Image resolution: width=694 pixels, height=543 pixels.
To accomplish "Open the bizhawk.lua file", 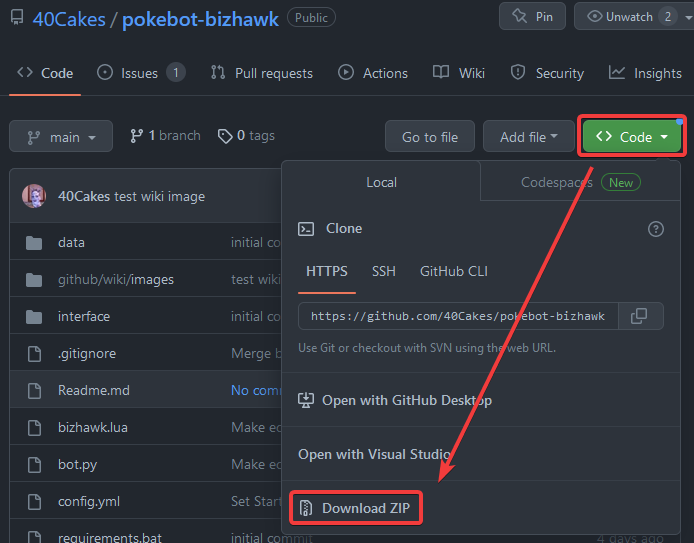I will point(93,427).
